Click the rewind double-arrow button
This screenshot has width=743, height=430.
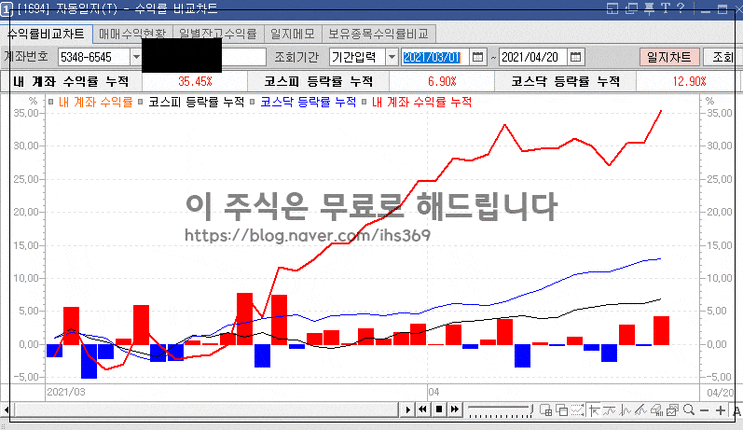(x=423, y=410)
